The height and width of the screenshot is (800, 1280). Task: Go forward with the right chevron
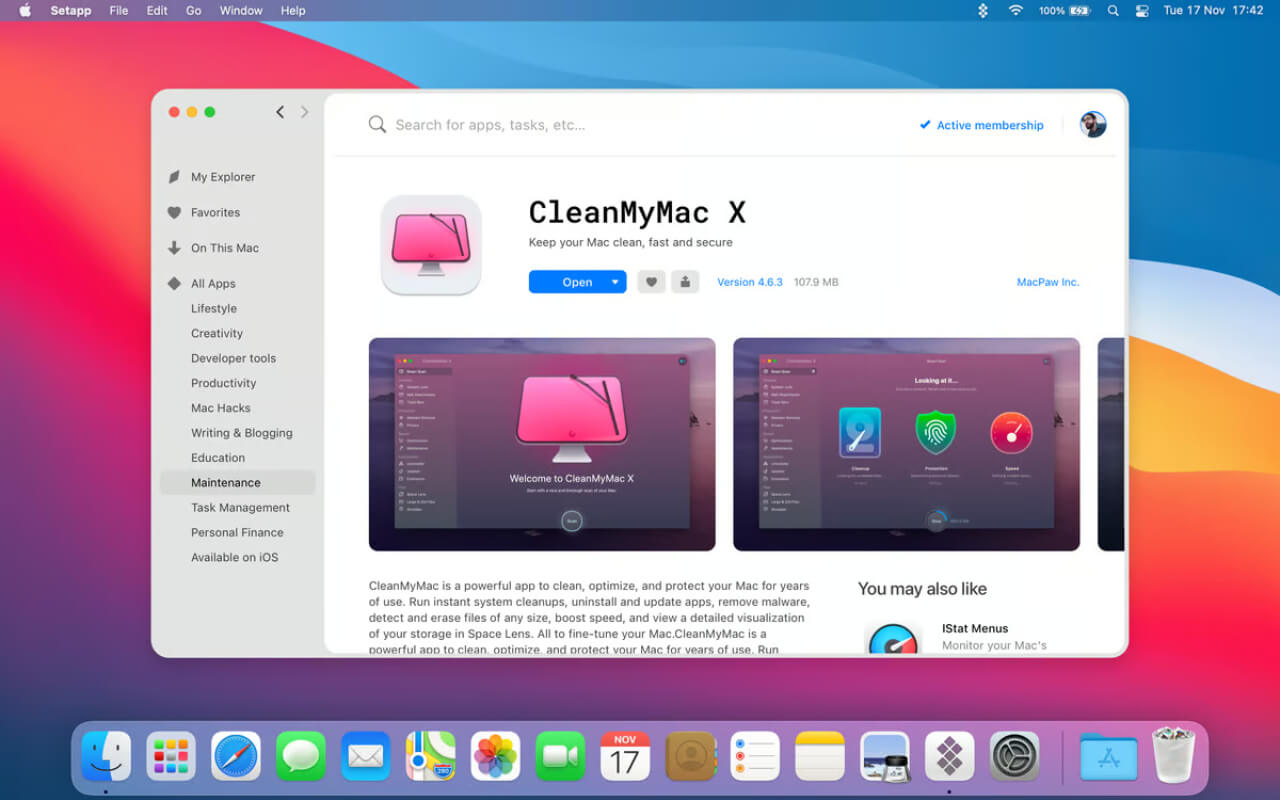click(305, 112)
